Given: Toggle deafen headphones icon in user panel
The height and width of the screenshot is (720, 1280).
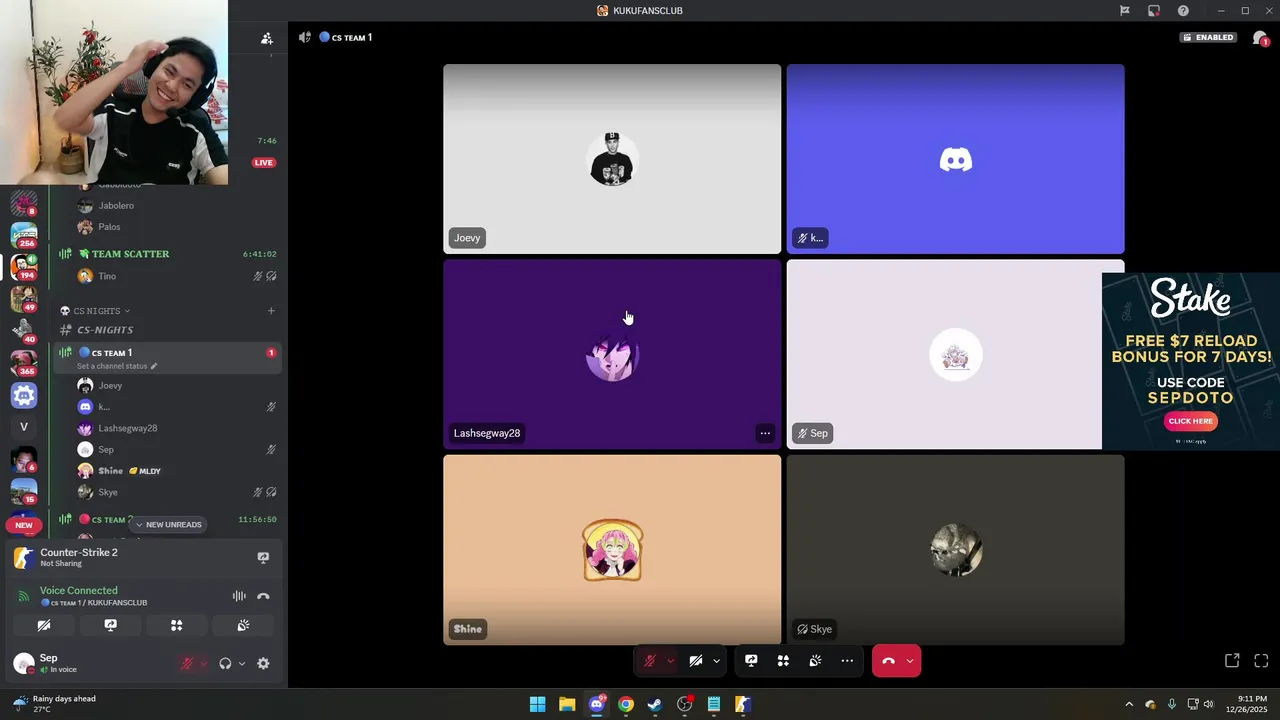Looking at the screenshot, I should pyautogui.click(x=225, y=663).
